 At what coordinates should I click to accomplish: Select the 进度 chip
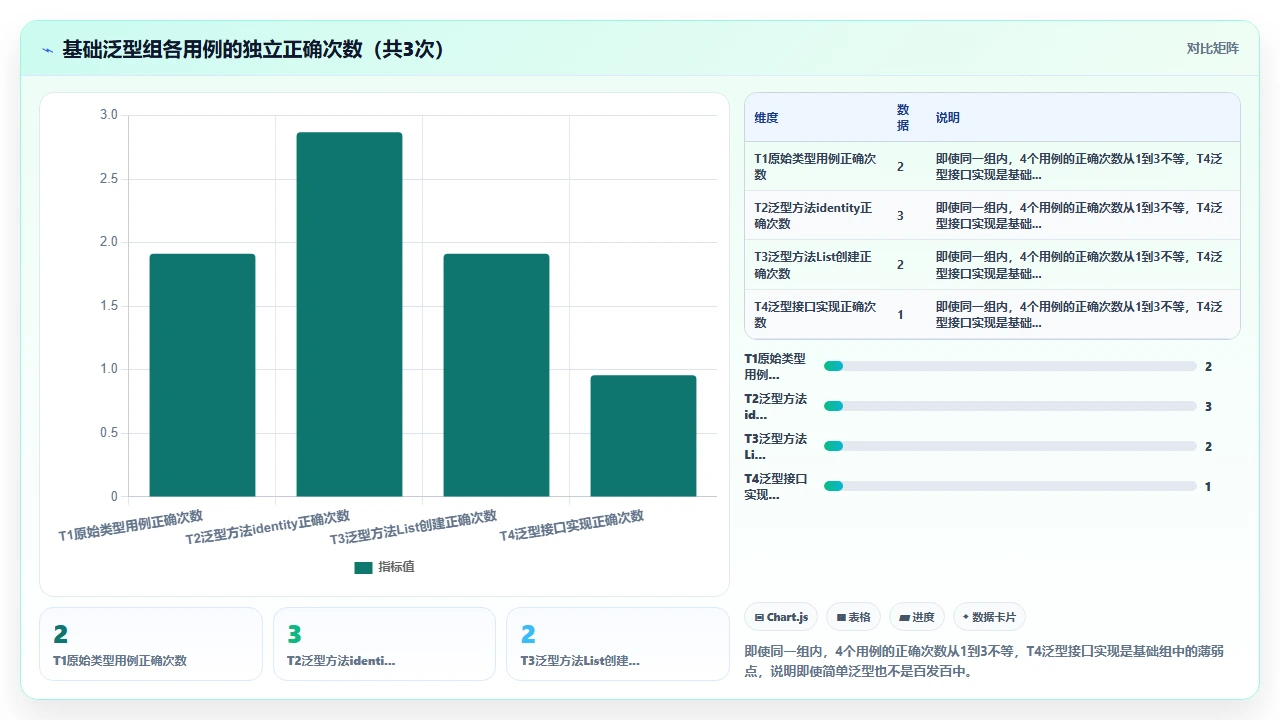[917, 617]
